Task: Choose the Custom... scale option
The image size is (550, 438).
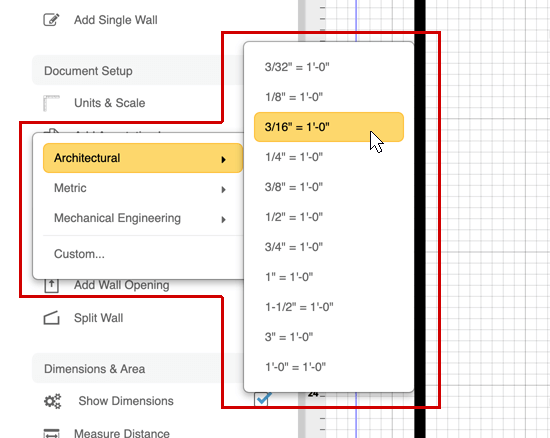Action: (x=143, y=254)
